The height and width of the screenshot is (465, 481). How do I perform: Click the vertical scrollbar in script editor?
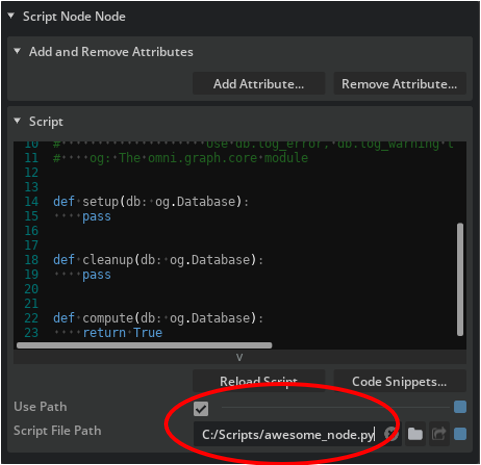460,279
